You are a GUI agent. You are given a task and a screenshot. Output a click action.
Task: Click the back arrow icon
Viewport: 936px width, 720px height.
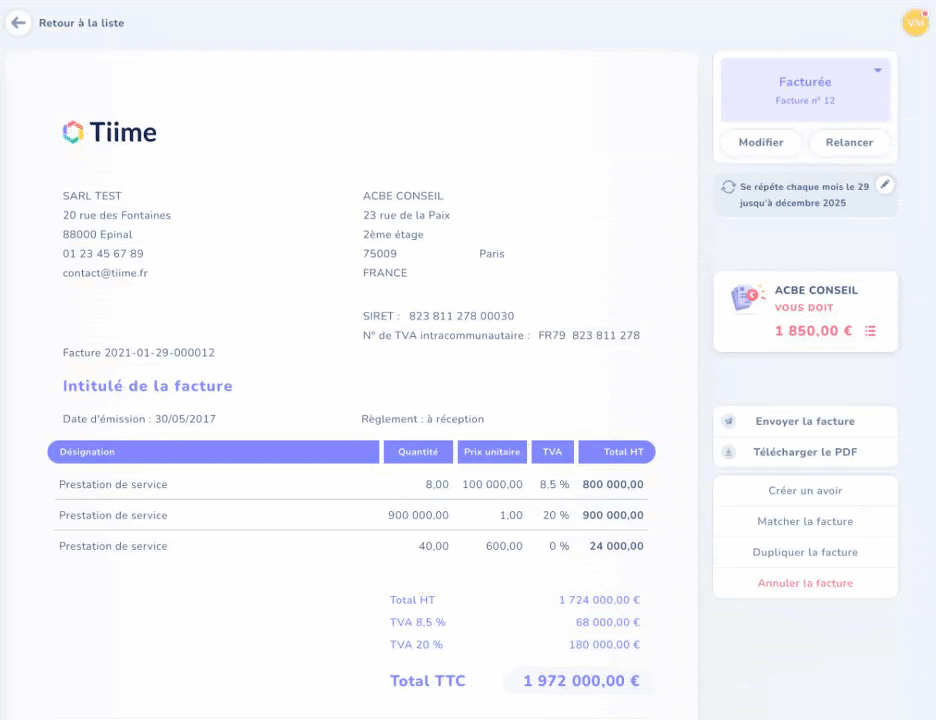click(19, 23)
